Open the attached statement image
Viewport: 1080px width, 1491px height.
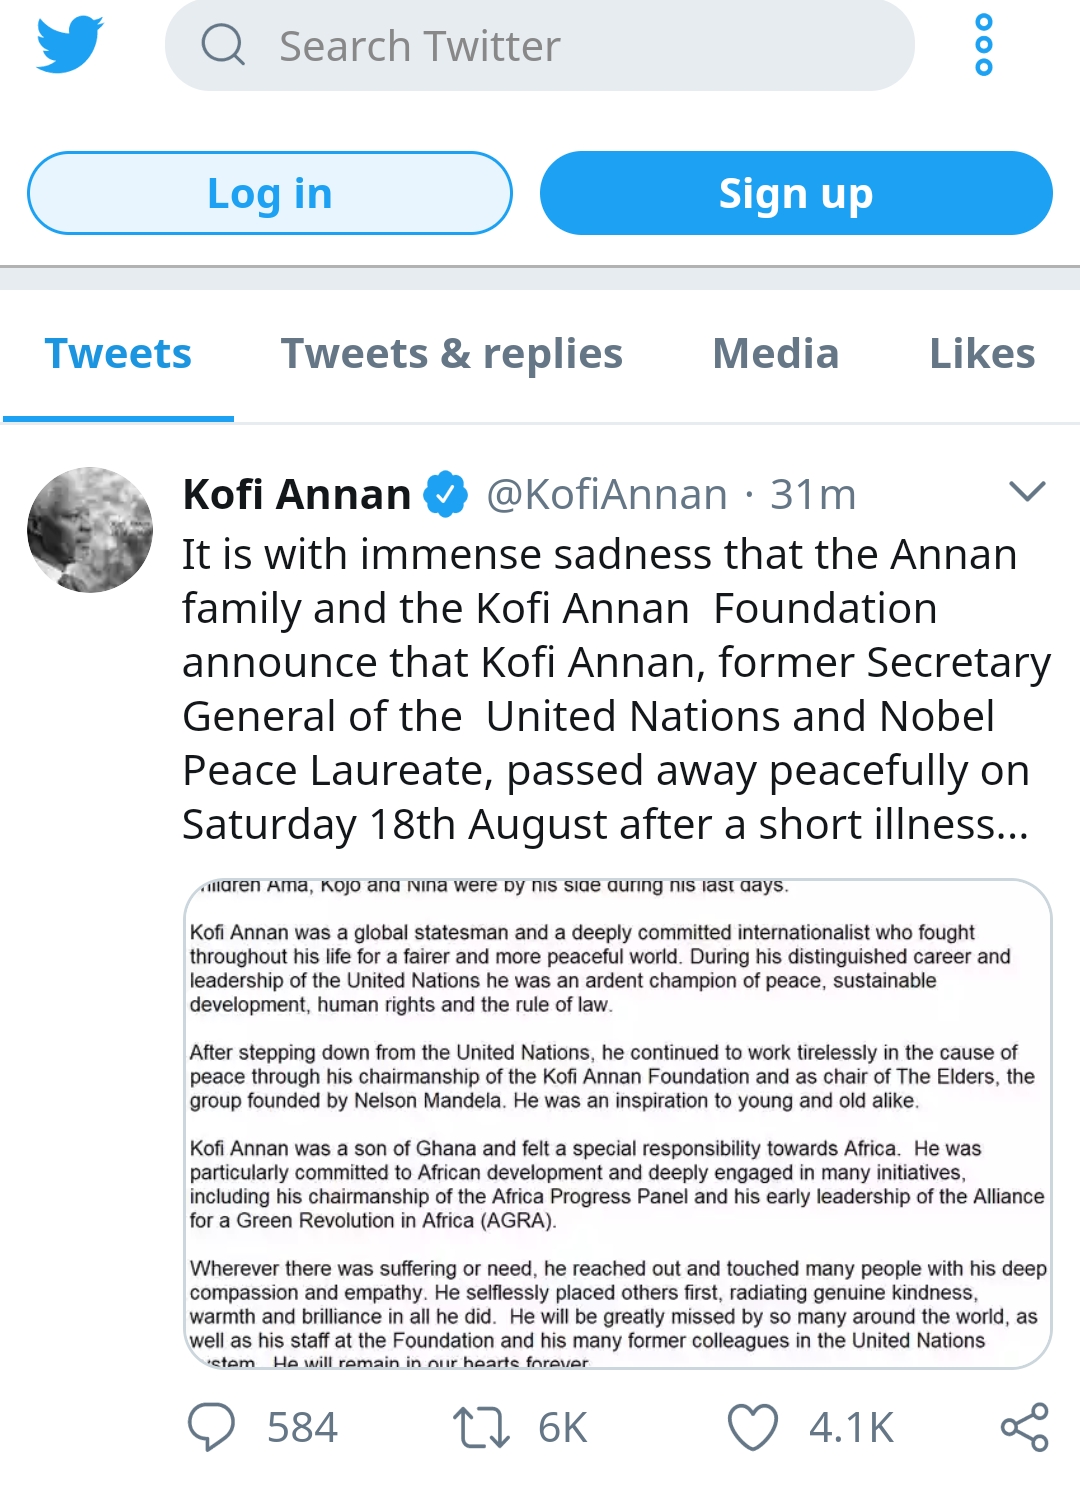click(617, 1123)
